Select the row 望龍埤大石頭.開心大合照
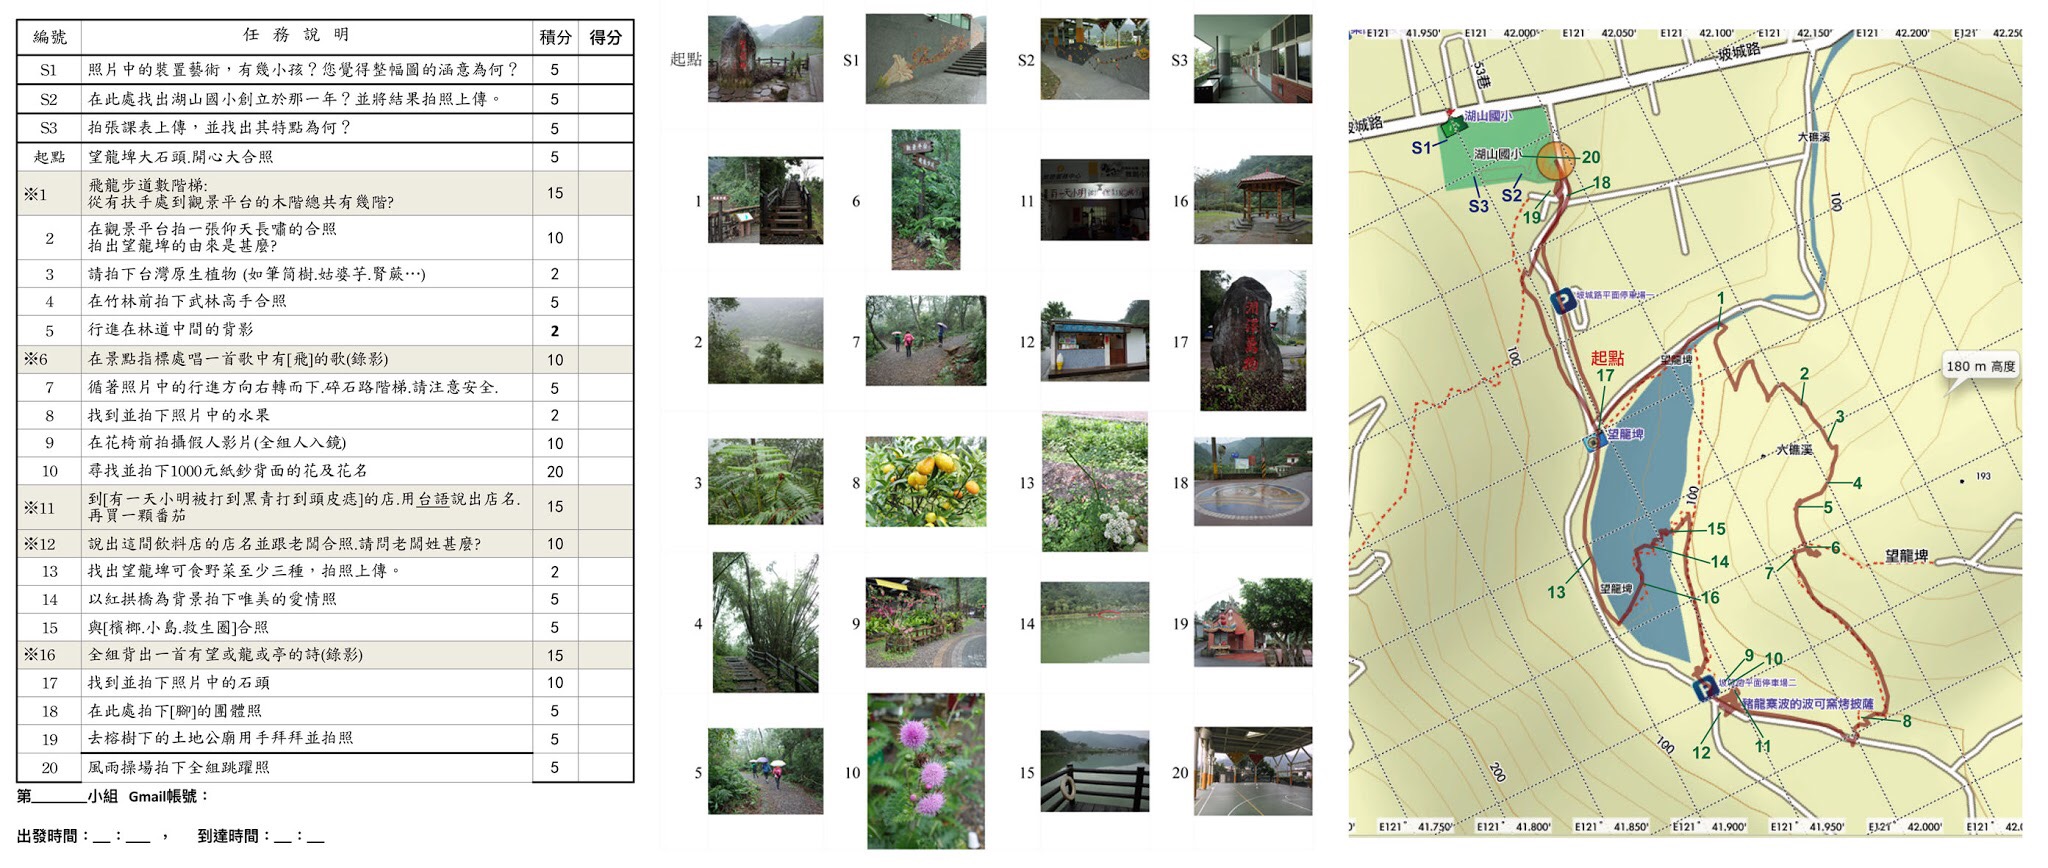Viewport: 2048px width, 868px height. click(x=325, y=157)
